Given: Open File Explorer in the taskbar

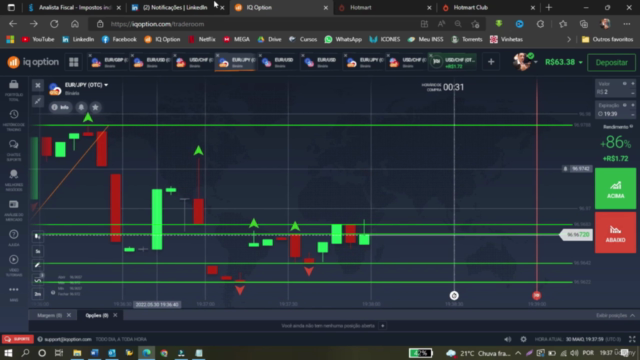Looking at the screenshot, I should click(x=77, y=353).
